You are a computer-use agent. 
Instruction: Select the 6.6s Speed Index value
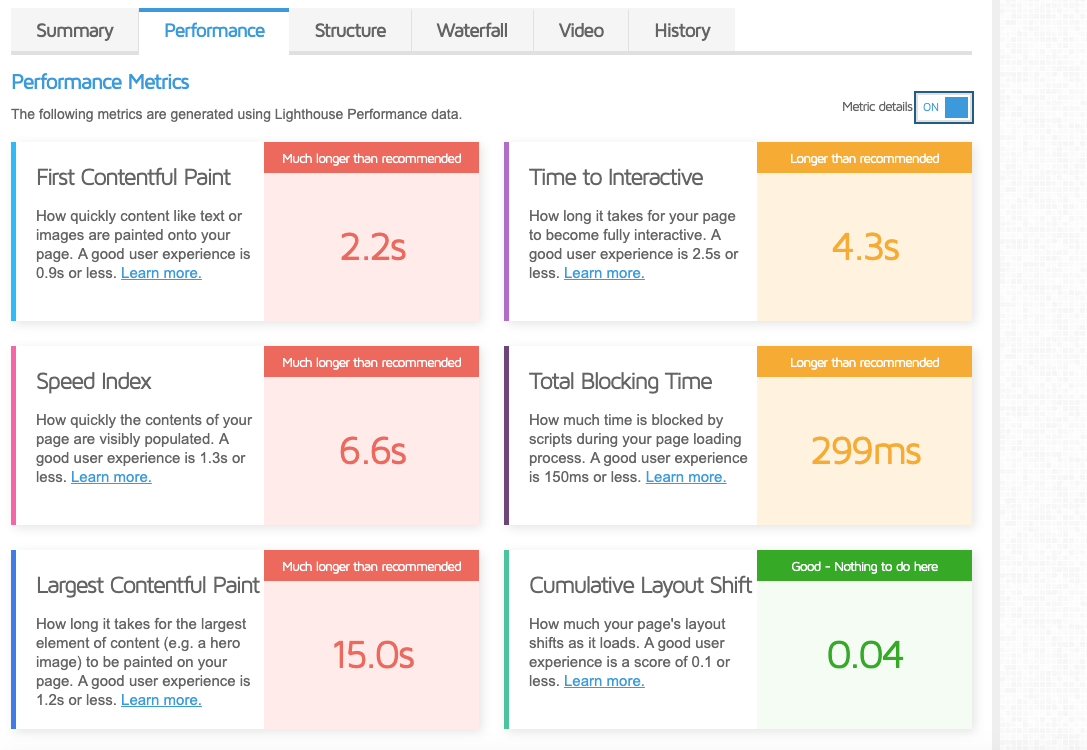[x=372, y=451]
